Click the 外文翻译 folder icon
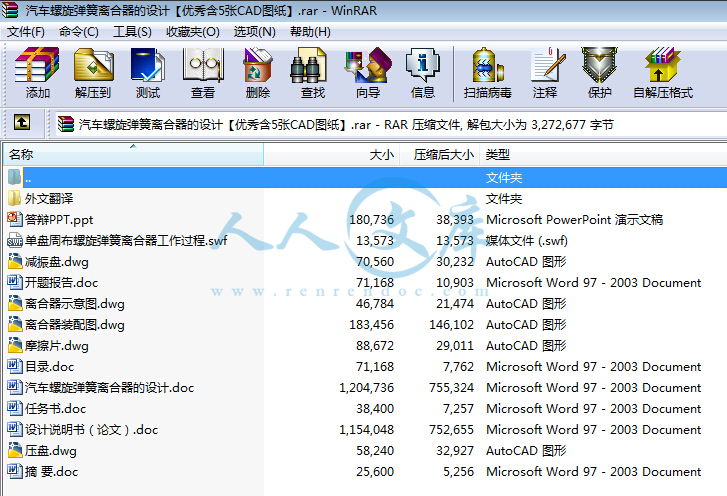 pyautogui.click(x=14, y=198)
